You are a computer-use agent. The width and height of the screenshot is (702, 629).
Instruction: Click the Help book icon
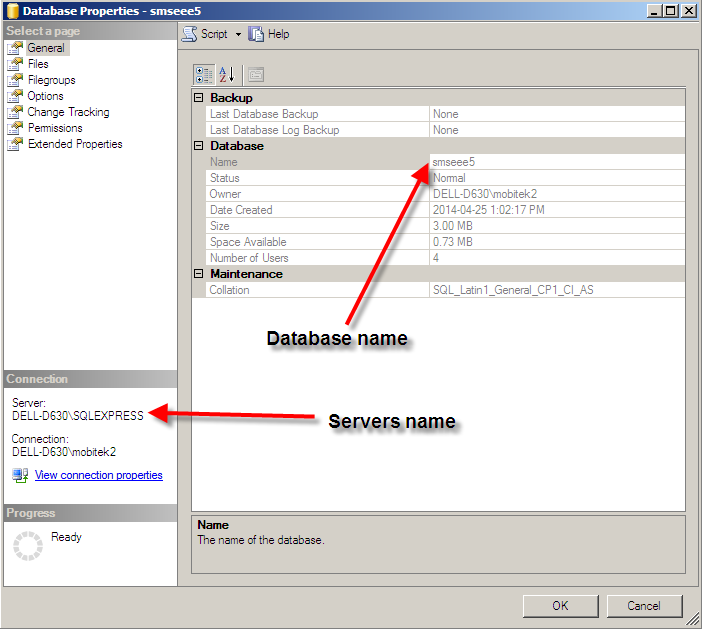(x=257, y=34)
